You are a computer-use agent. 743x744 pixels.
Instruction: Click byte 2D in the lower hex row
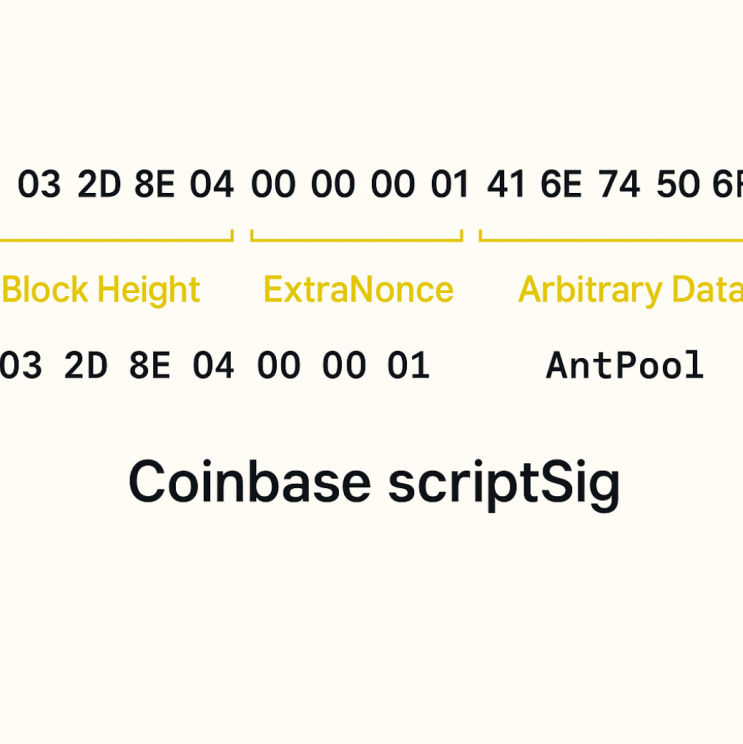[x=85, y=365]
